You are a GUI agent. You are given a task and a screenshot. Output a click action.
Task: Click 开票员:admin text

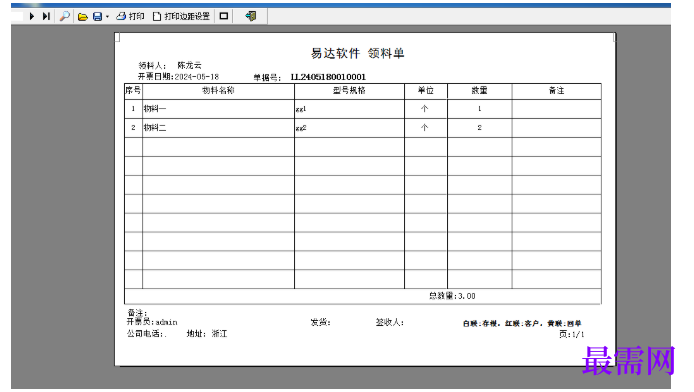click(x=152, y=322)
